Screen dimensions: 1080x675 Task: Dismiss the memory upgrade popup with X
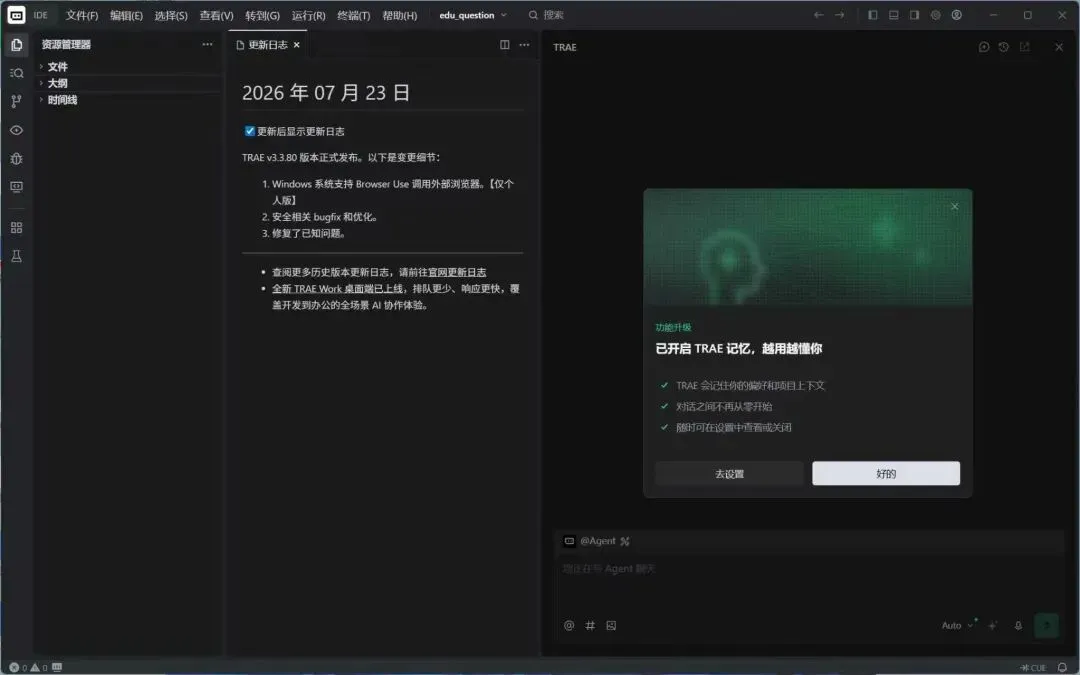[x=955, y=206]
